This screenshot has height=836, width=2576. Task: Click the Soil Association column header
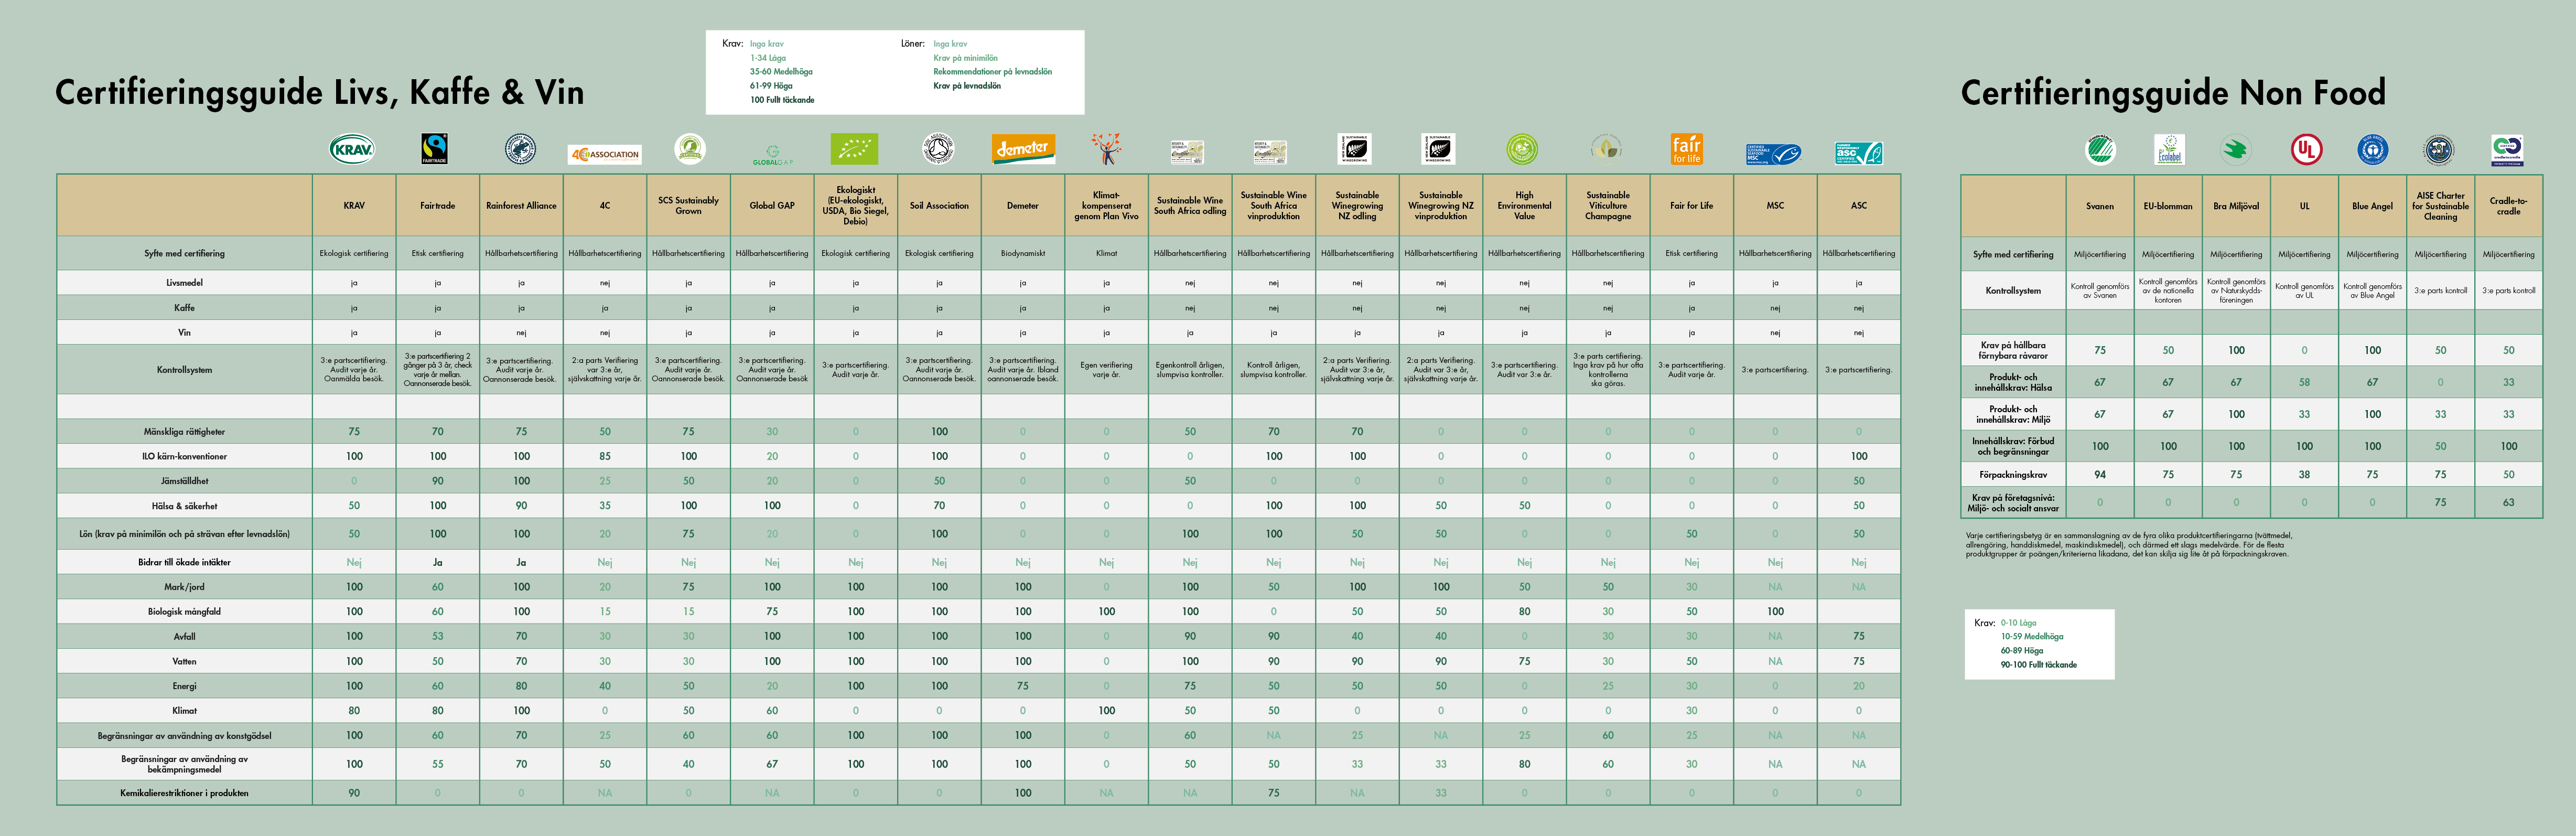tap(939, 206)
